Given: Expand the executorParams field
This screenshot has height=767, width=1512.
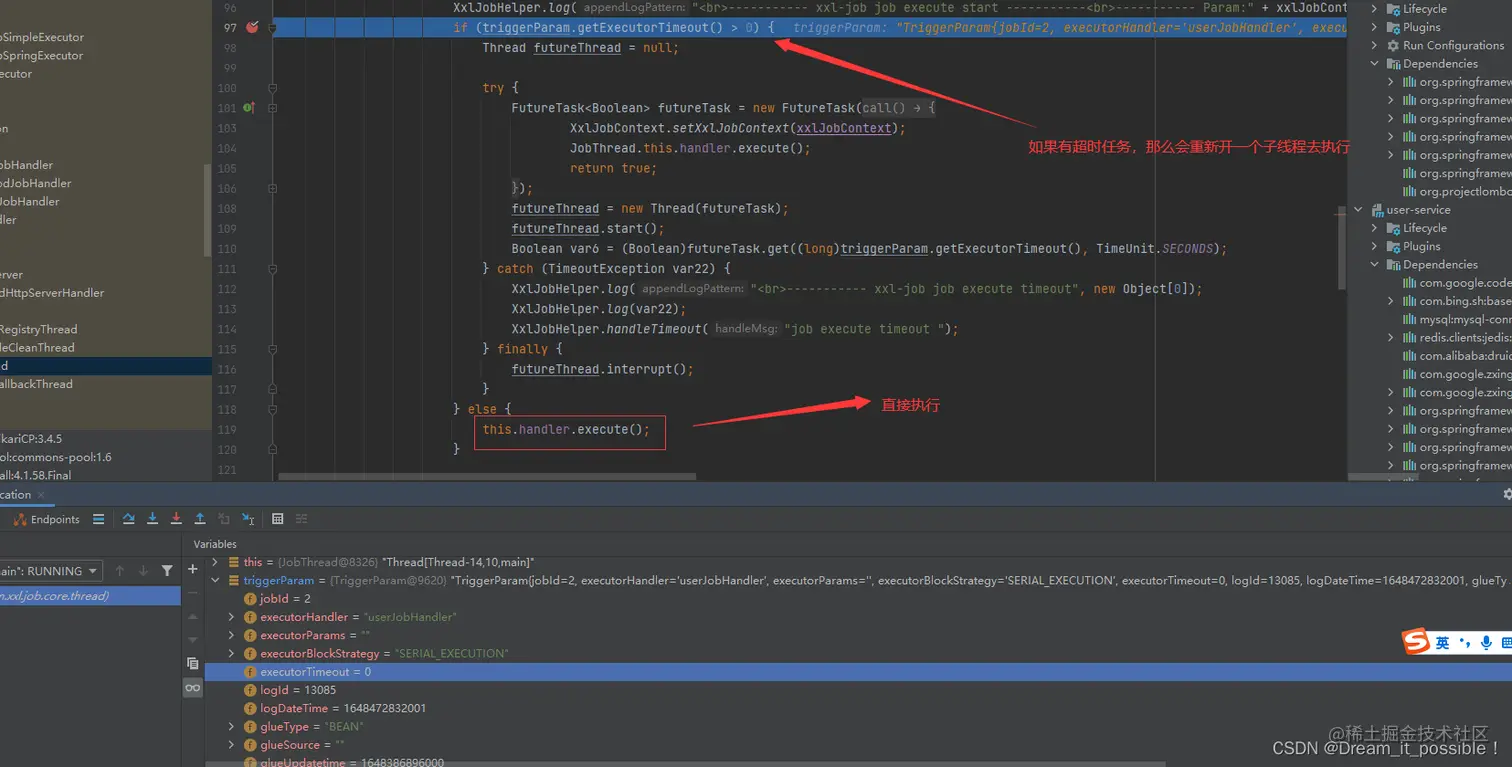Looking at the screenshot, I should (232, 635).
